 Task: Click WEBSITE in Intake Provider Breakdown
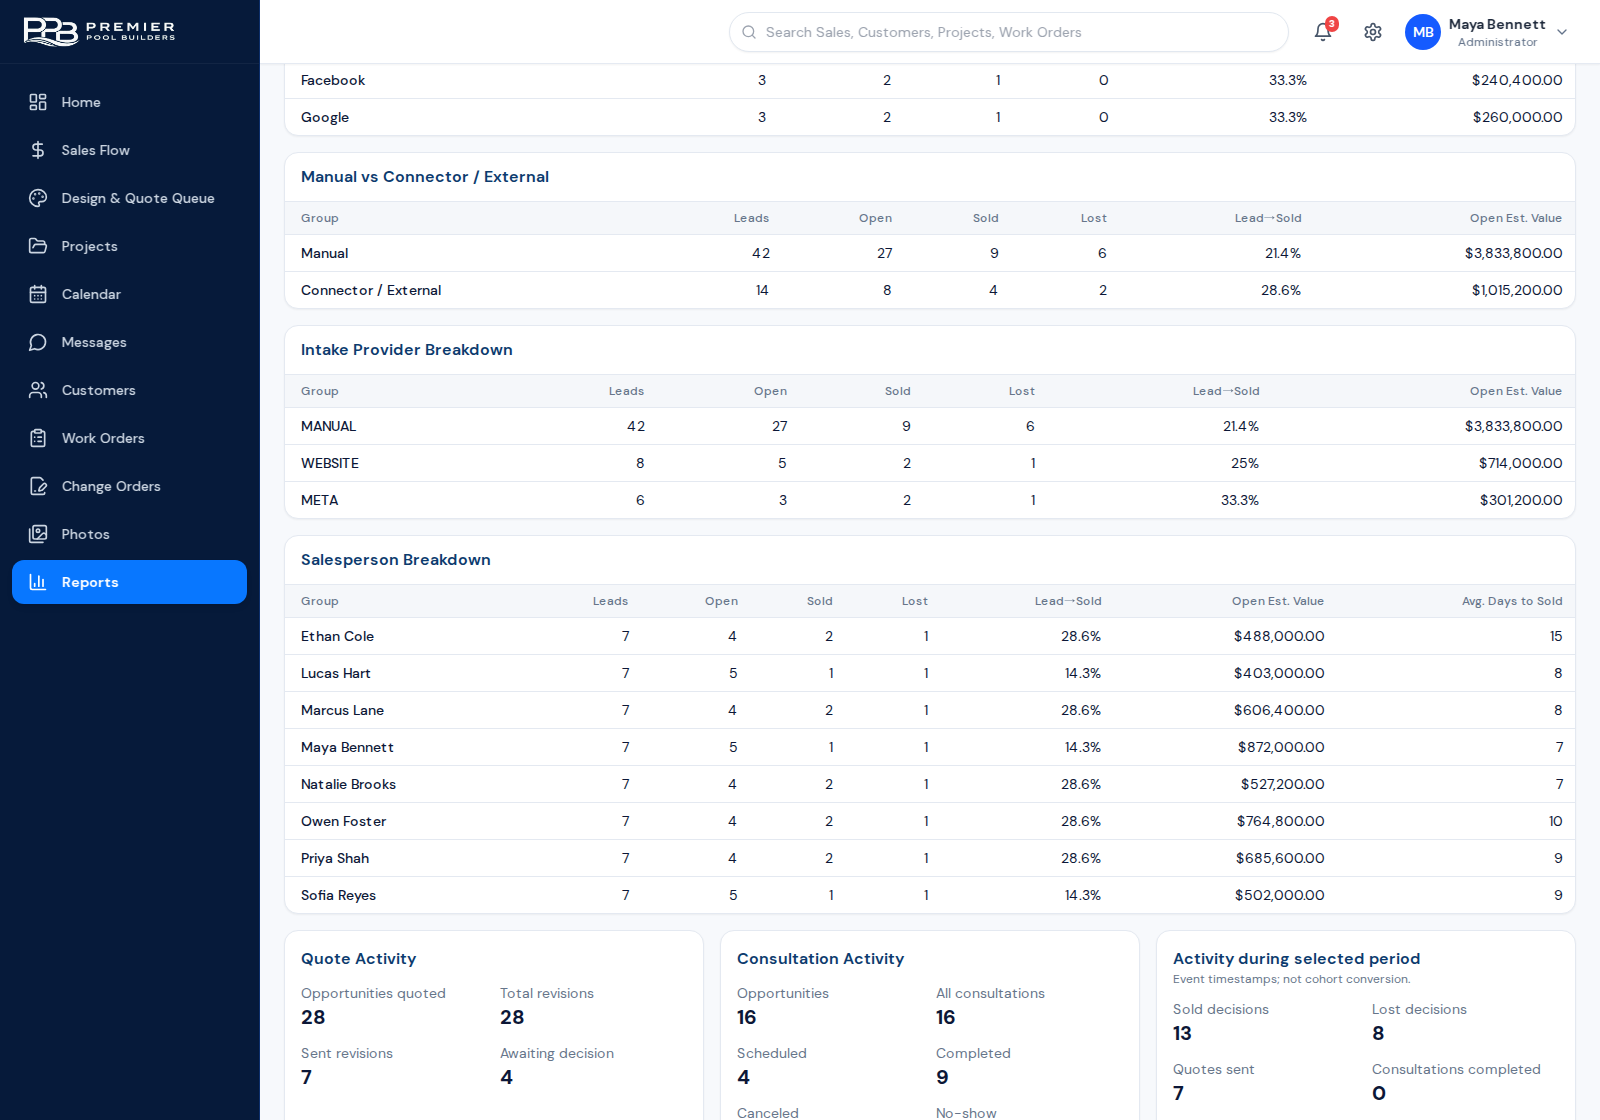pos(330,463)
